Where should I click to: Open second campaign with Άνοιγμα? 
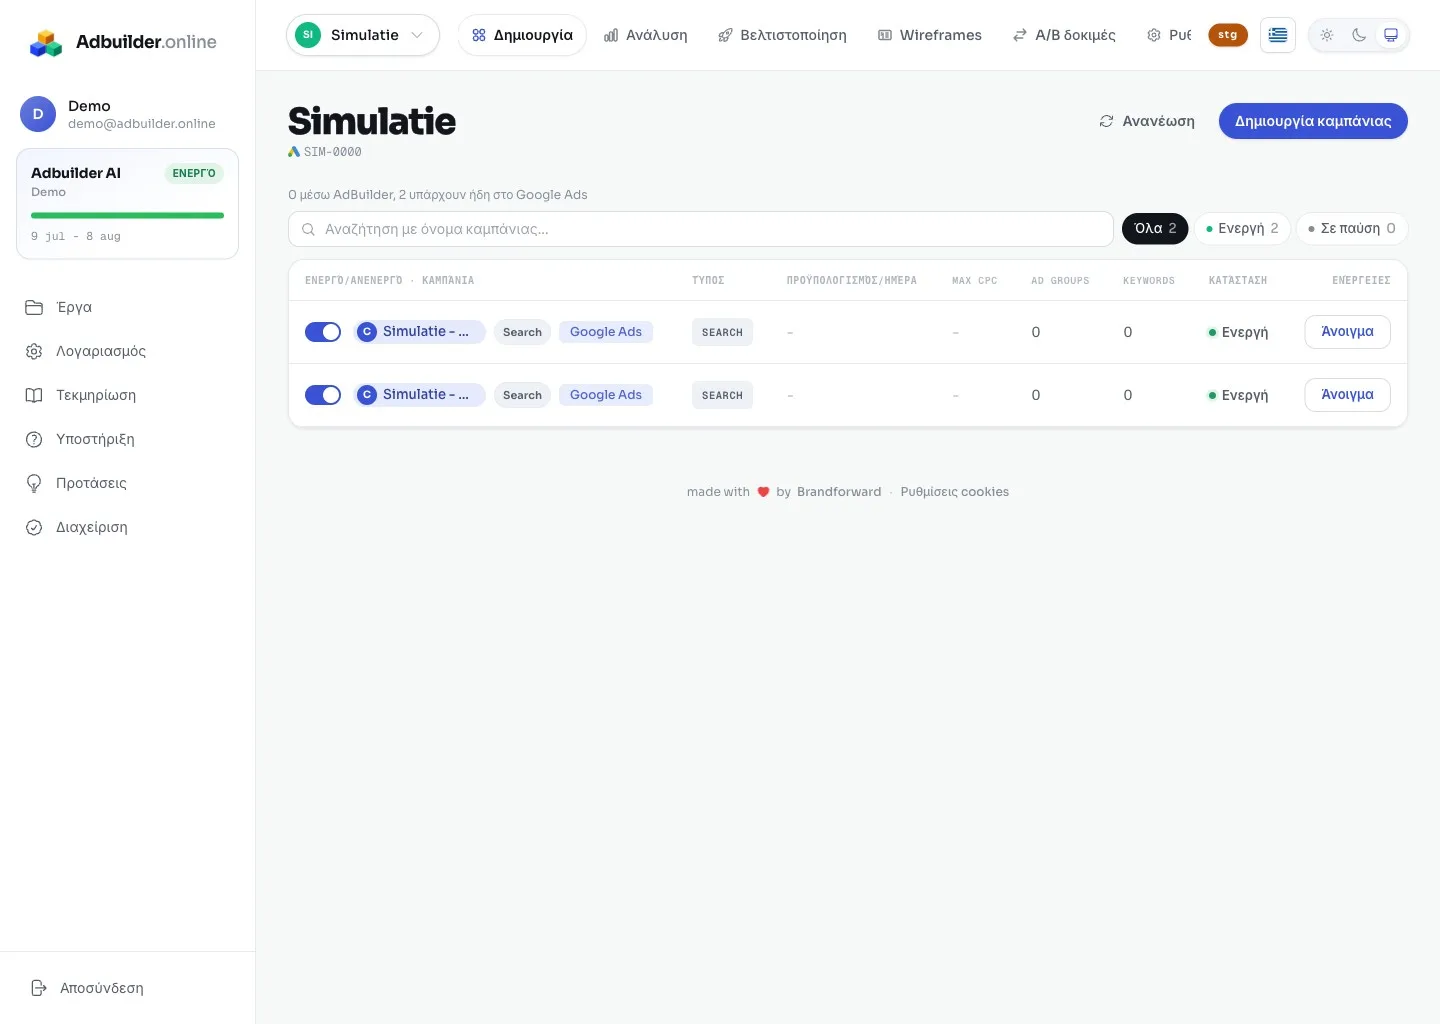1347,395
